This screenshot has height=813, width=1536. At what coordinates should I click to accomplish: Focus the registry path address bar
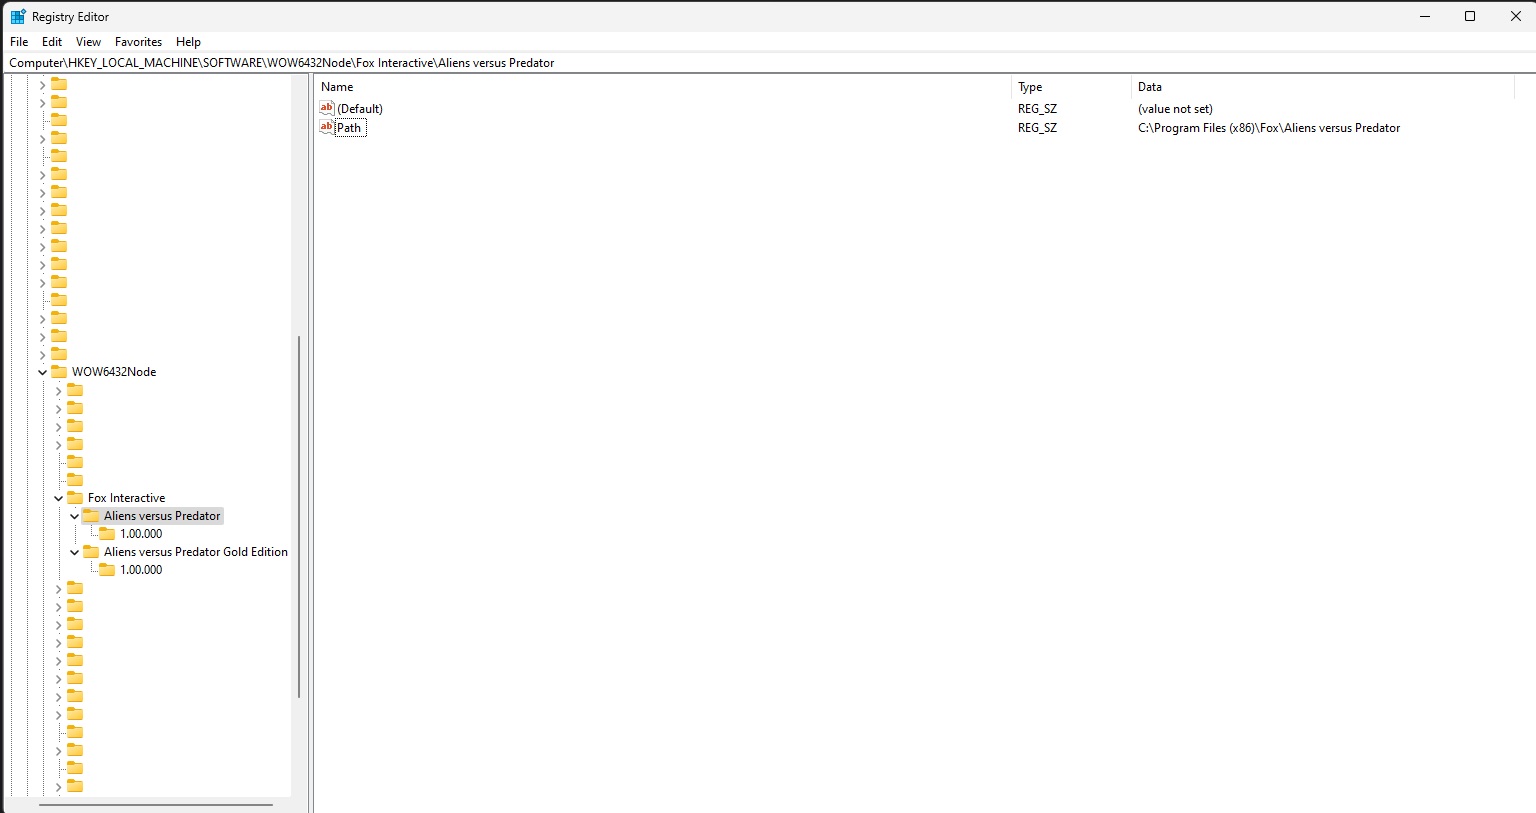(x=768, y=62)
